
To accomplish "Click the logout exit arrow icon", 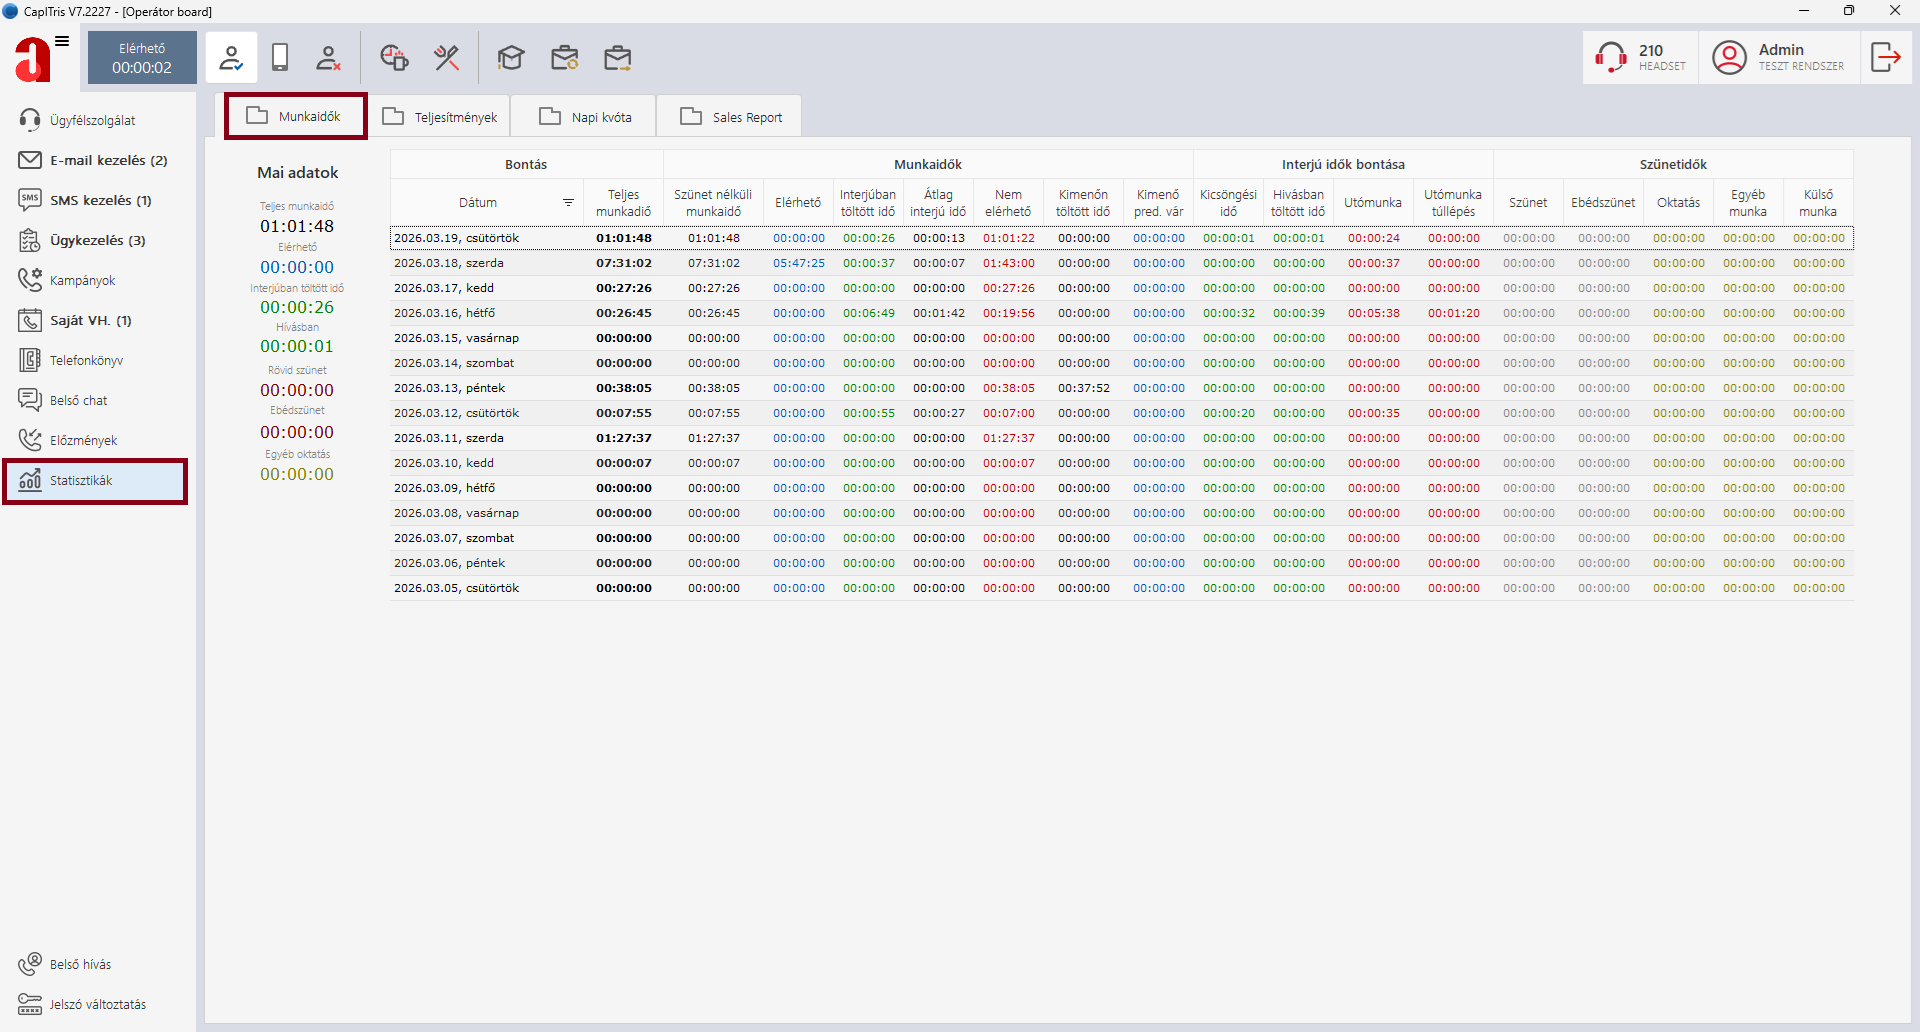I will tap(1885, 58).
